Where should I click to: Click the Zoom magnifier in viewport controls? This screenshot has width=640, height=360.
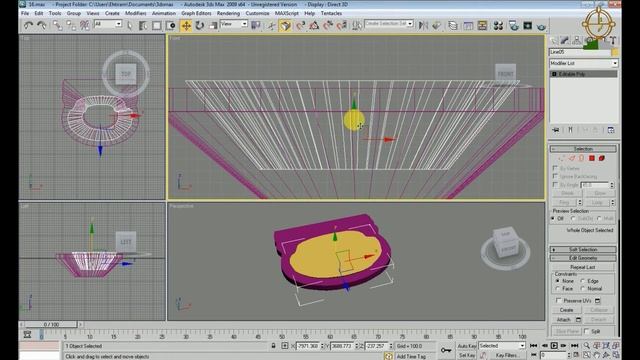587,346
